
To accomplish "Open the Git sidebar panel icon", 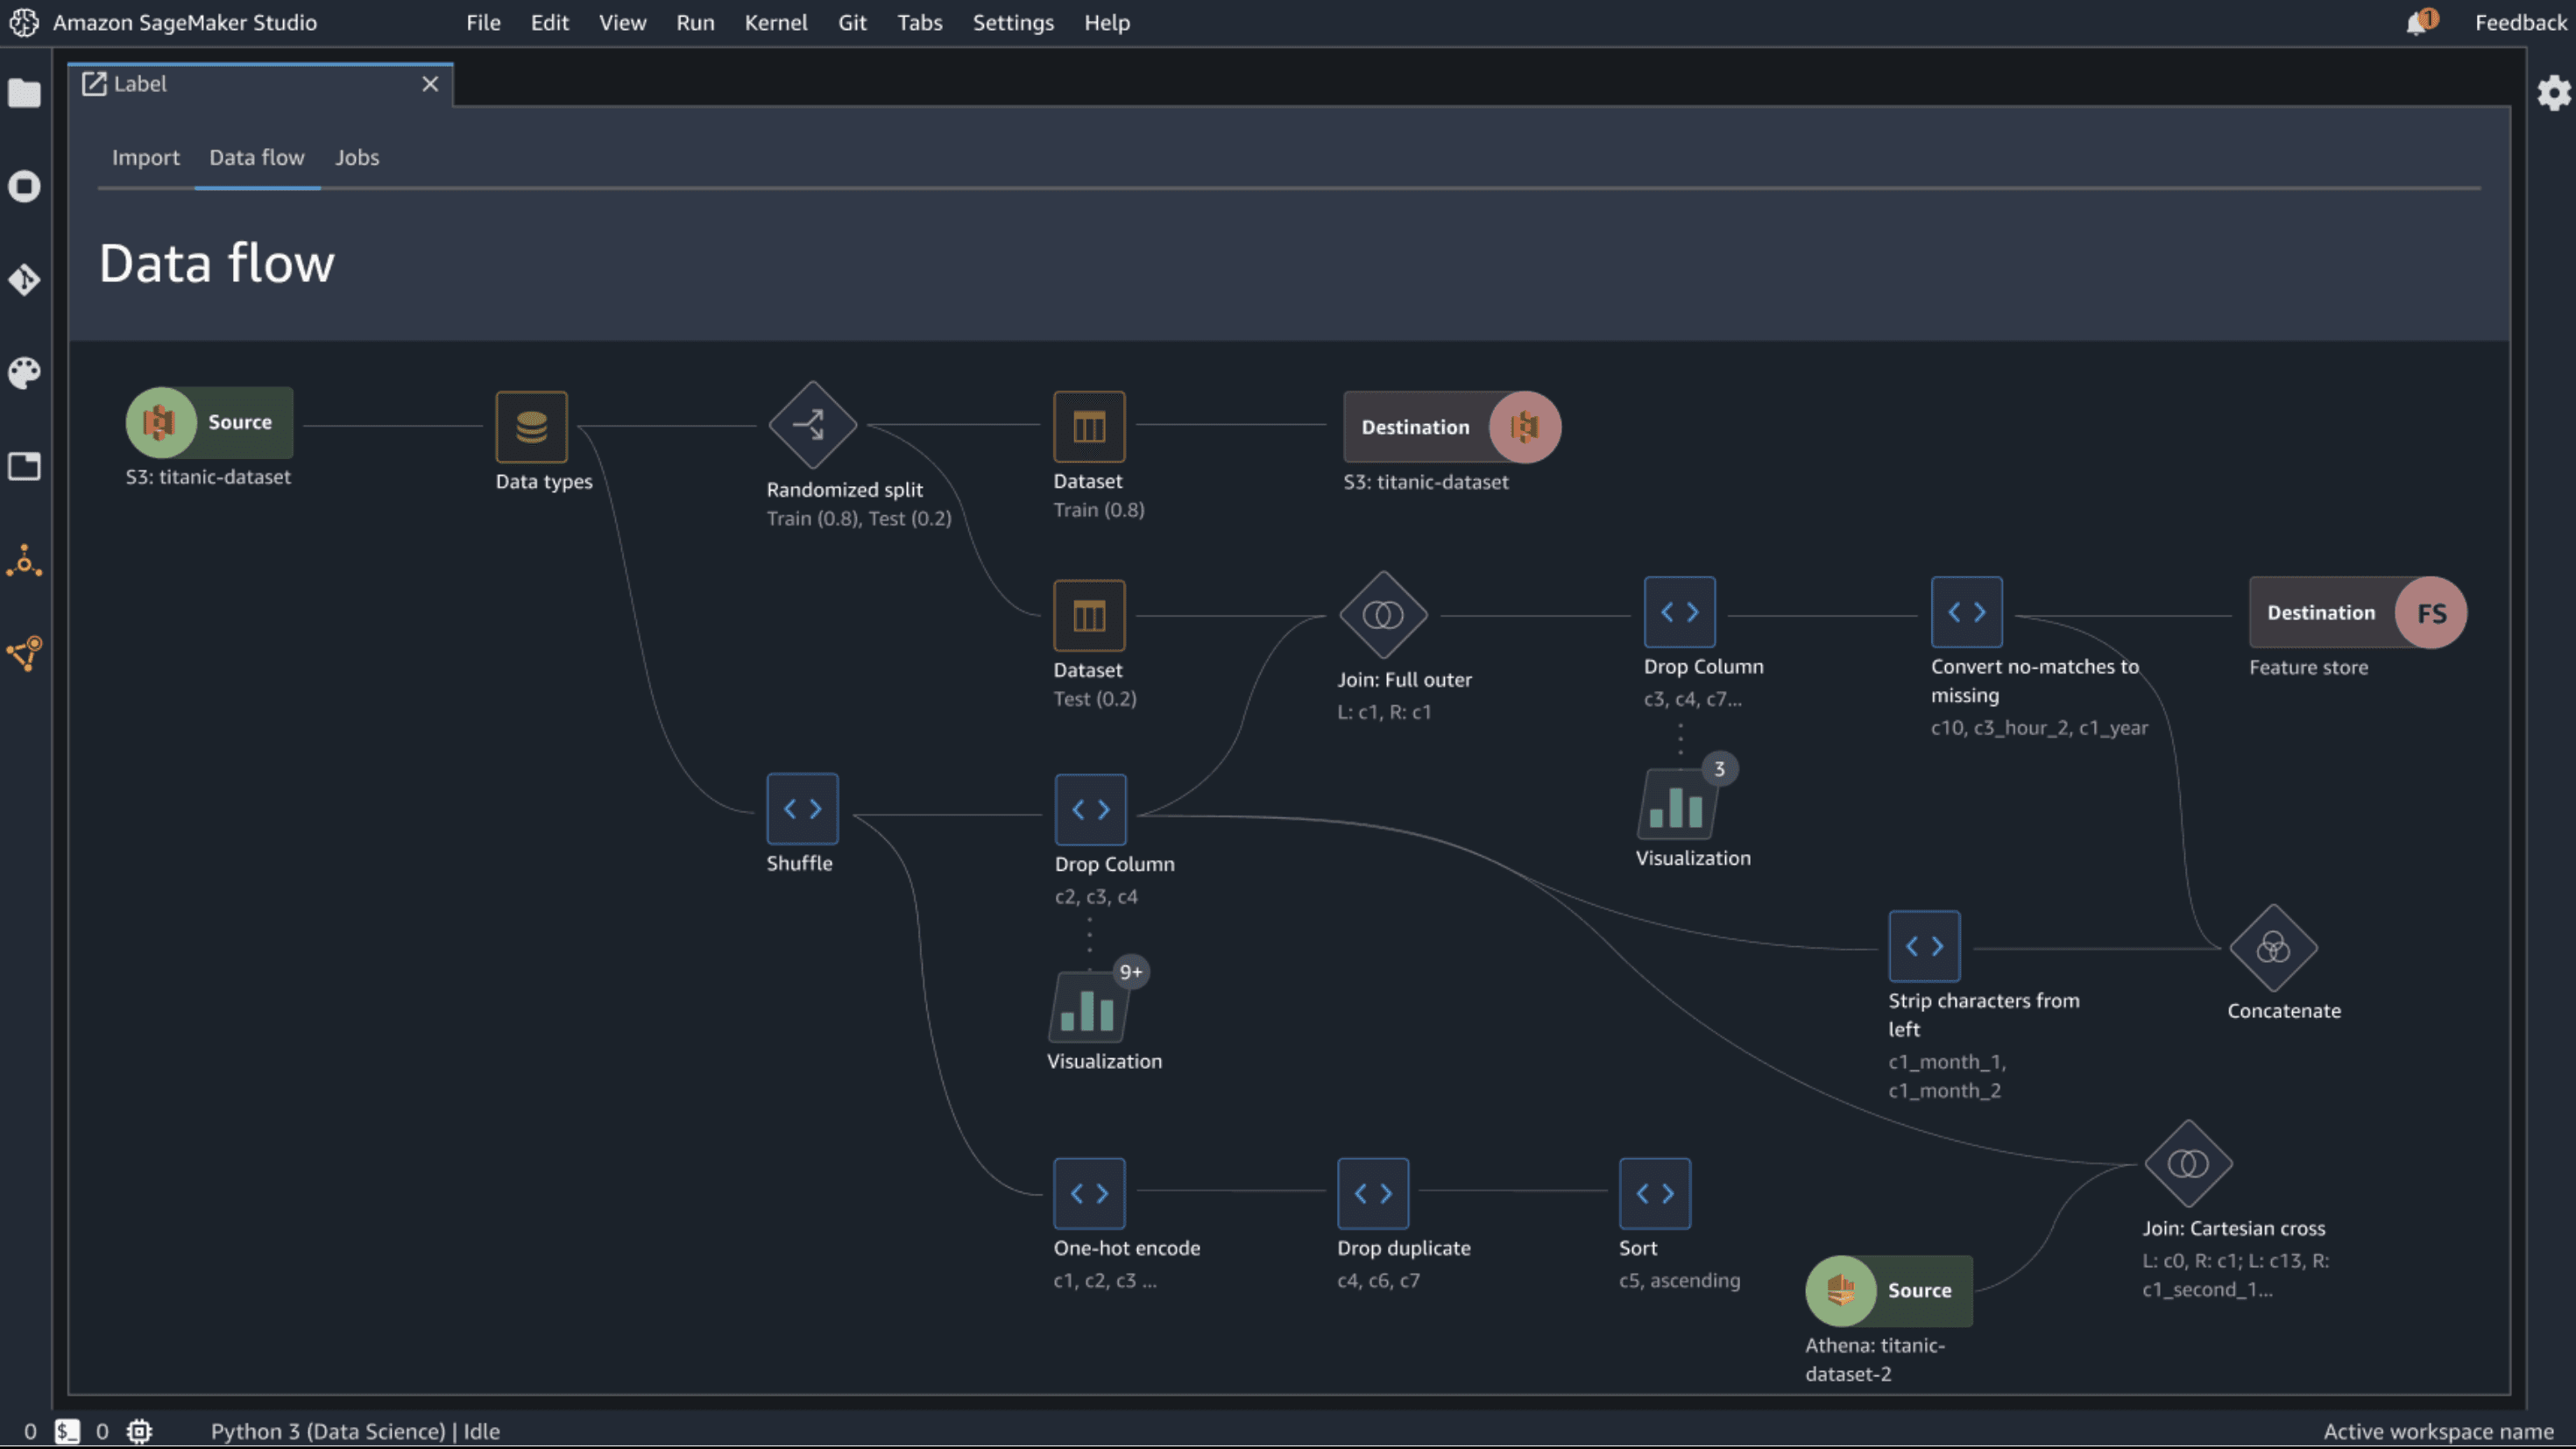I will [24, 279].
